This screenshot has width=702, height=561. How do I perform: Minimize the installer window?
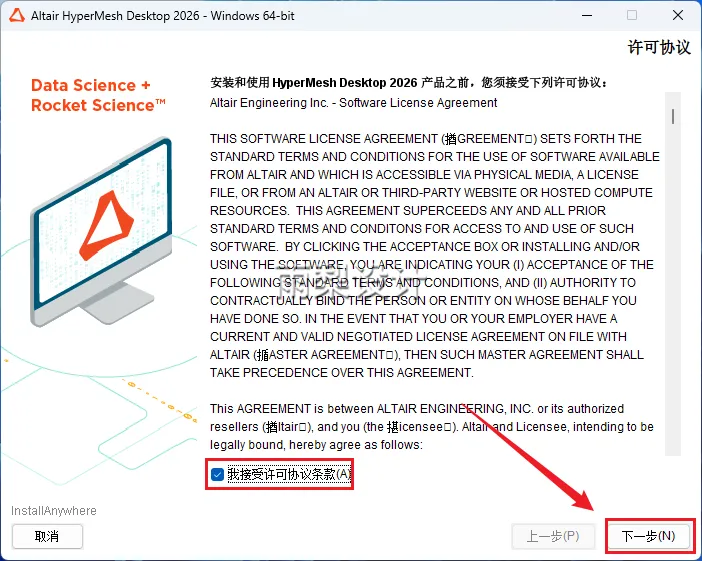point(587,16)
